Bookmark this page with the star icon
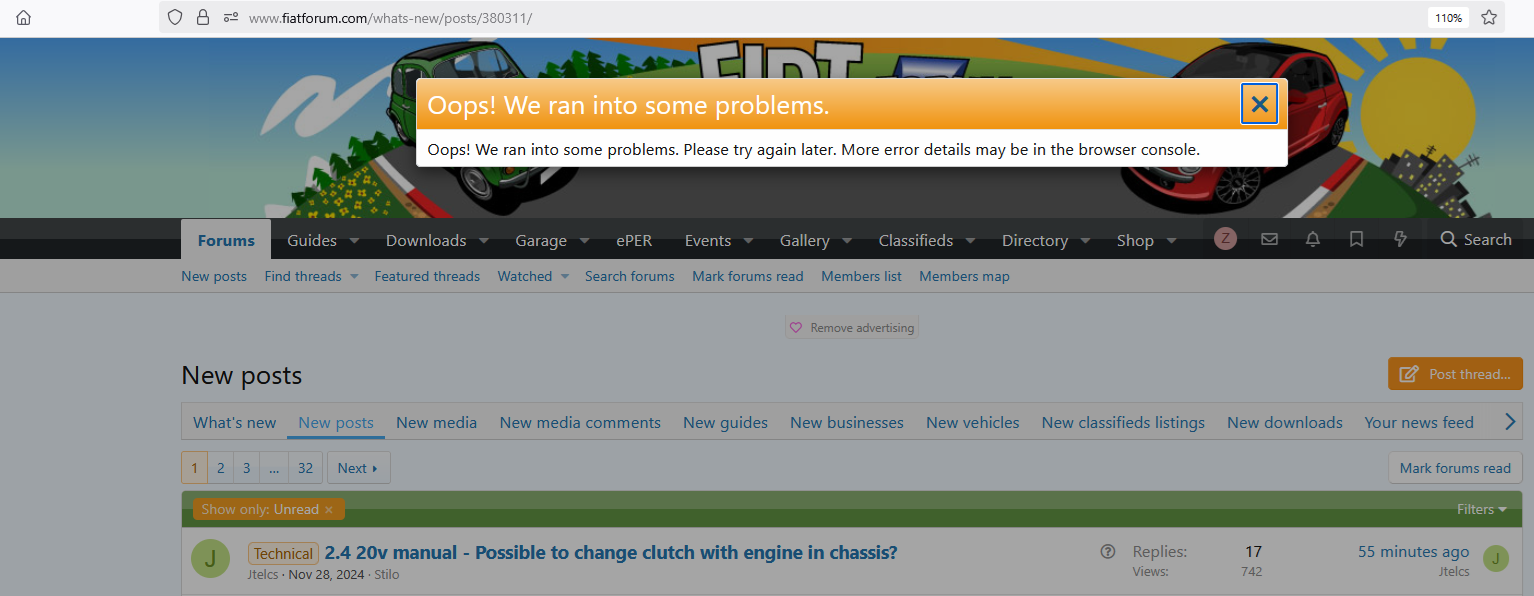 pyautogui.click(x=1489, y=17)
